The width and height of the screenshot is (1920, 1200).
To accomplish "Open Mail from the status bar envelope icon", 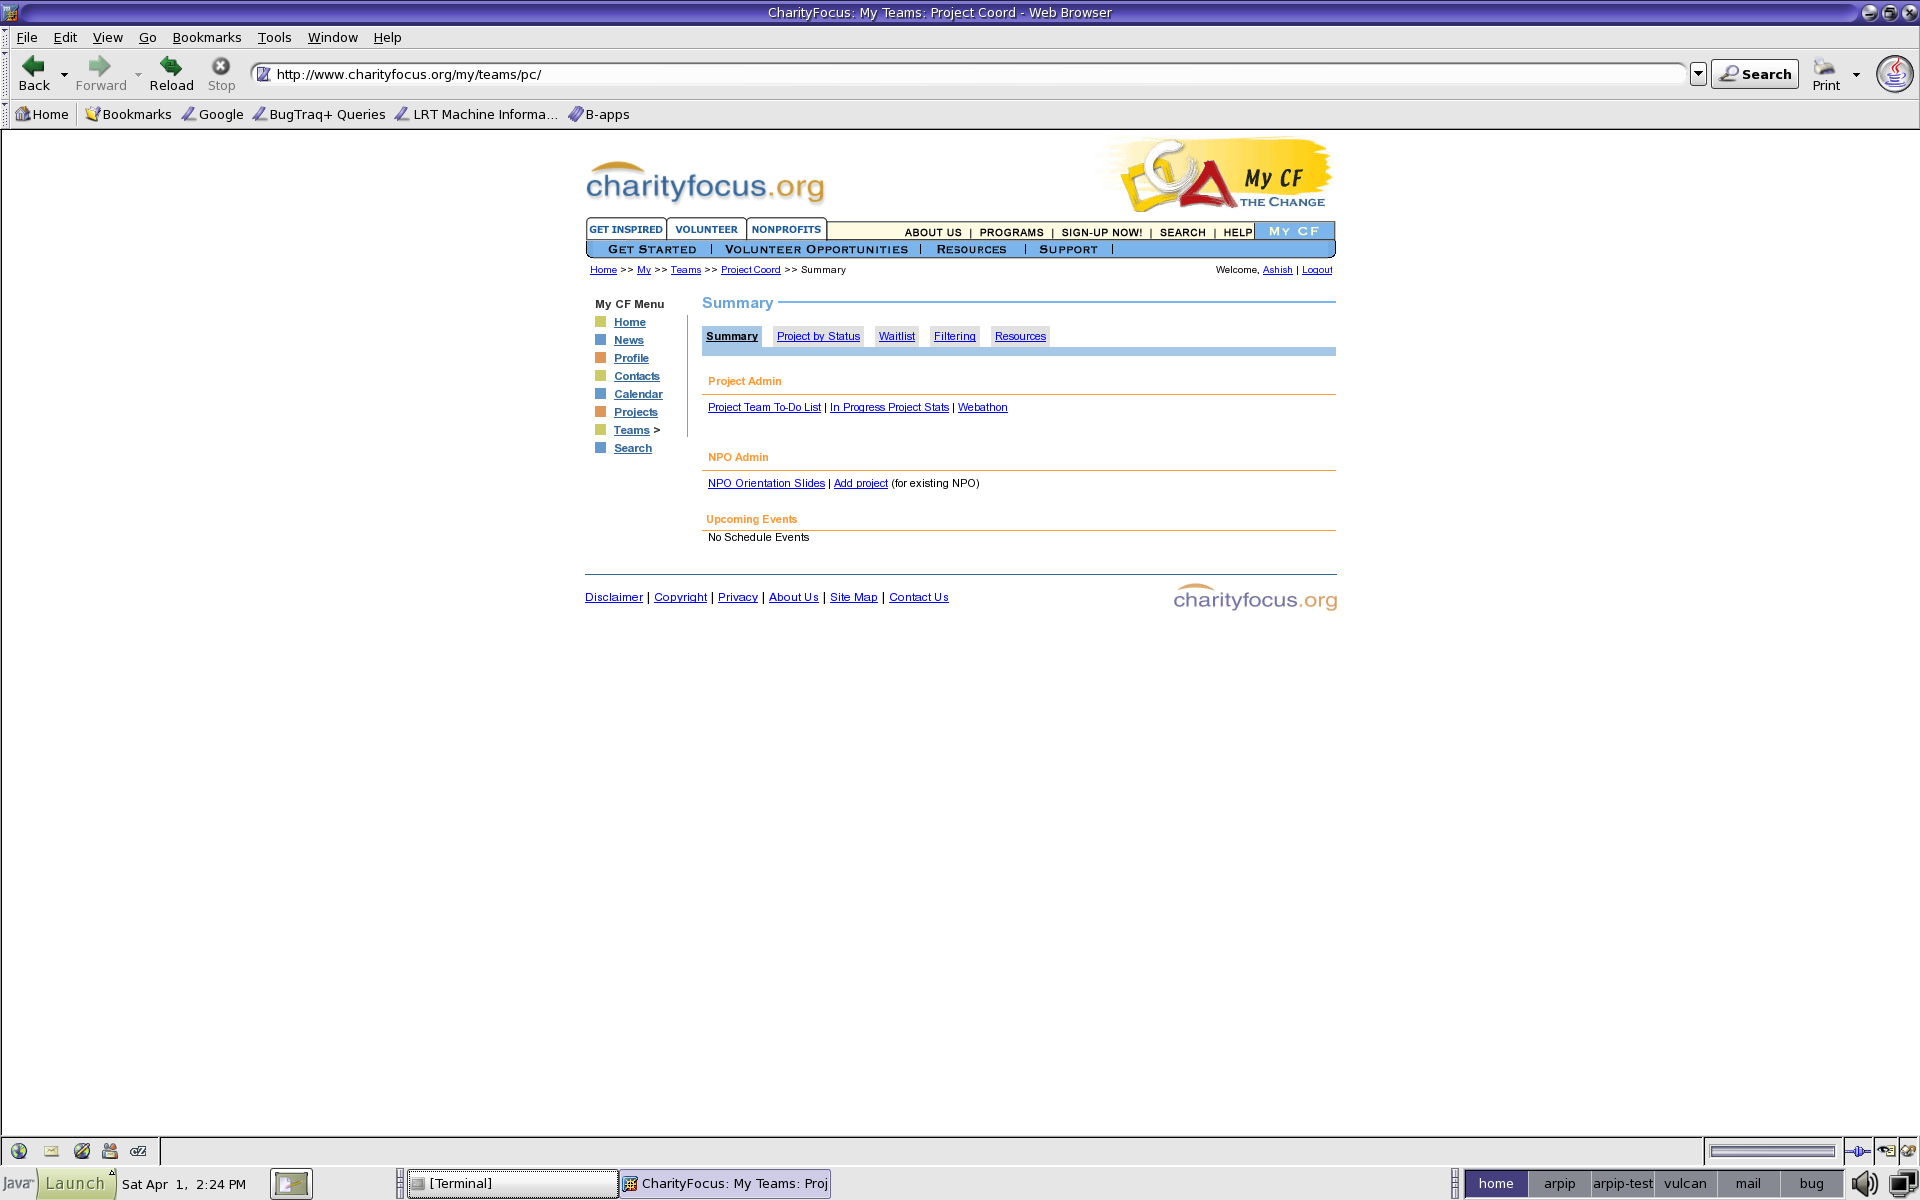I will coord(51,1151).
